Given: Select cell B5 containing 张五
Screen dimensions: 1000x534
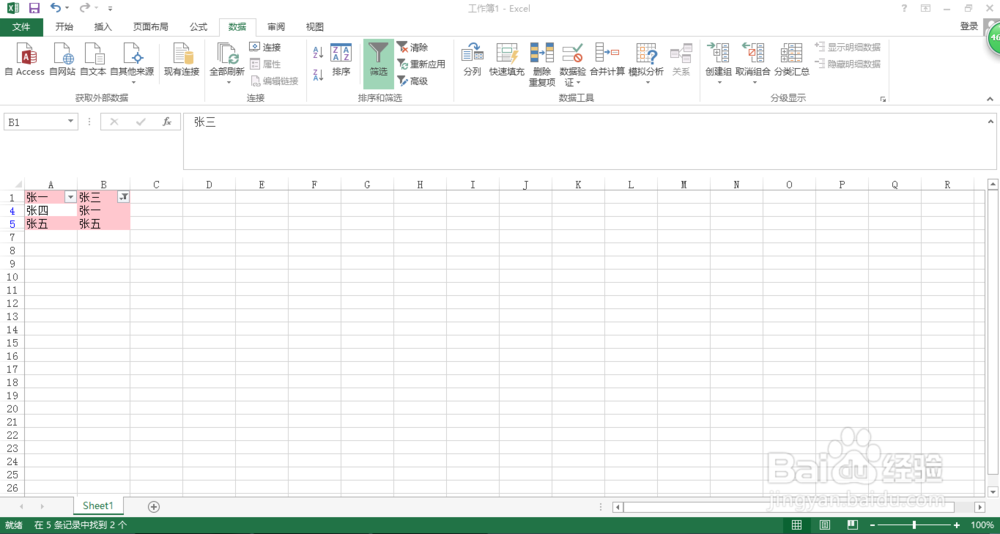Looking at the screenshot, I should coord(104,223).
